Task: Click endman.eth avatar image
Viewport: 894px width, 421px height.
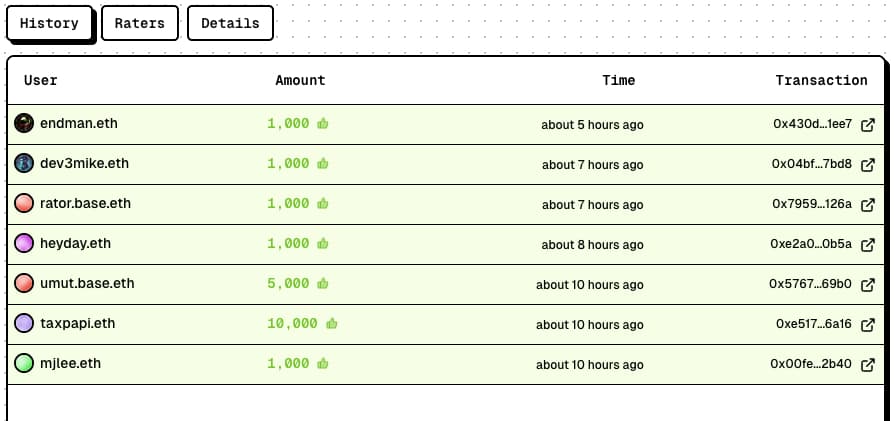Action: 24,123
